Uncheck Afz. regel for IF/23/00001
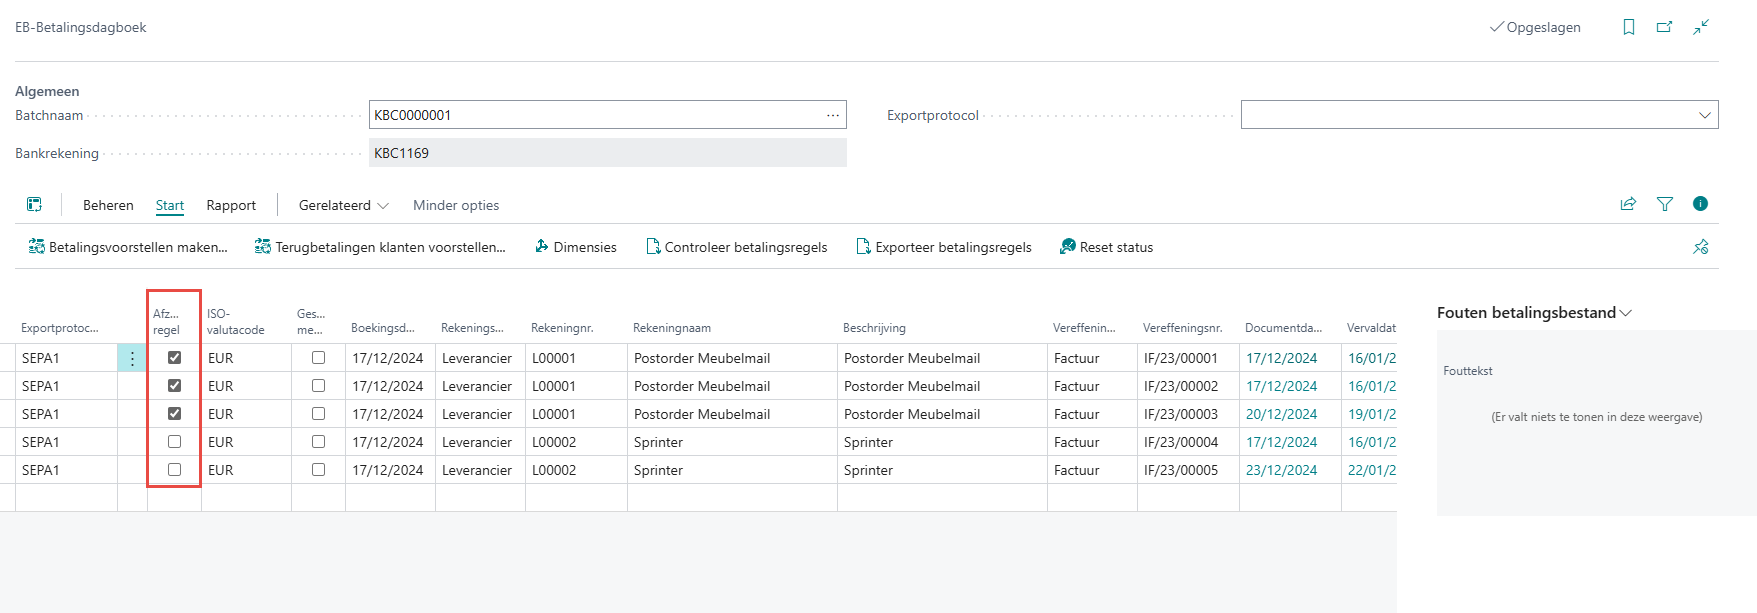Screen dimensions: 1757x613 (x=175, y=358)
